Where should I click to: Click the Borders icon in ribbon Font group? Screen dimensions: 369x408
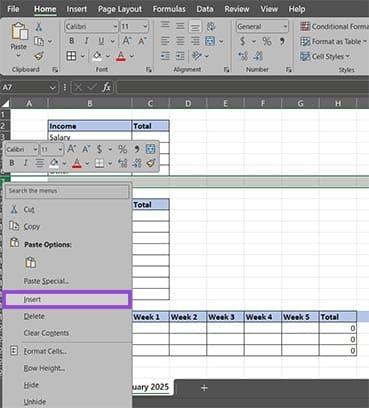point(71,56)
